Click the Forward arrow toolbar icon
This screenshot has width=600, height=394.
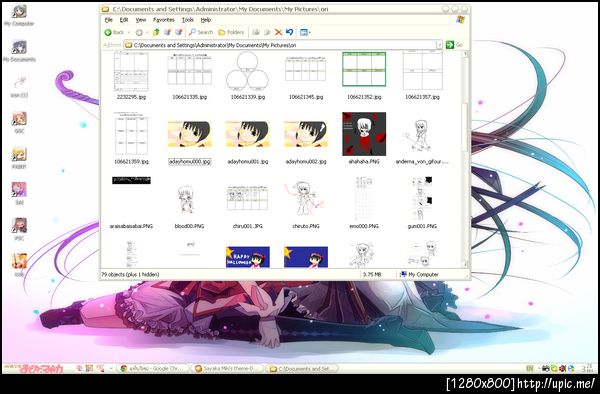coord(139,33)
